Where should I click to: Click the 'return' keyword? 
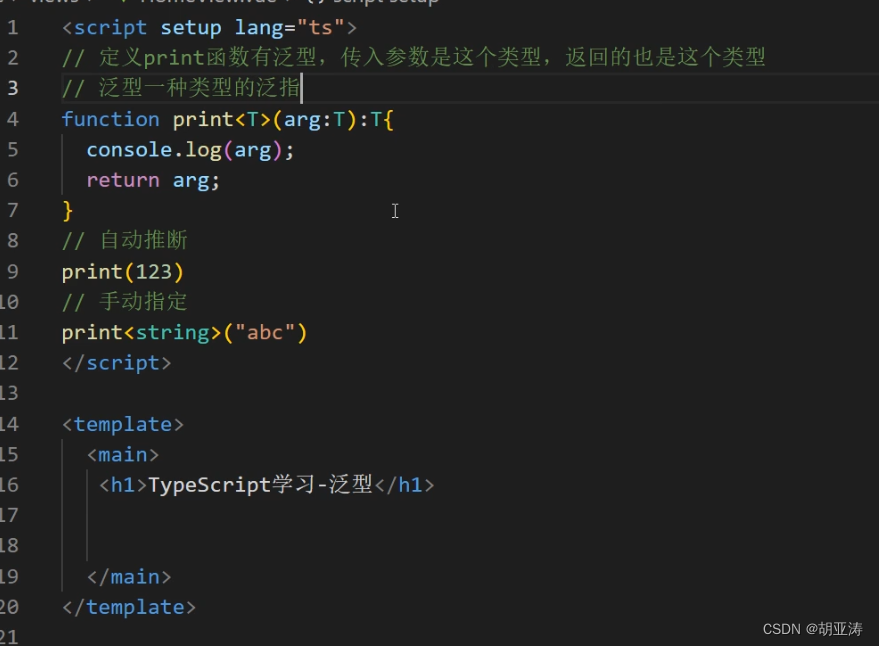coord(123,181)
